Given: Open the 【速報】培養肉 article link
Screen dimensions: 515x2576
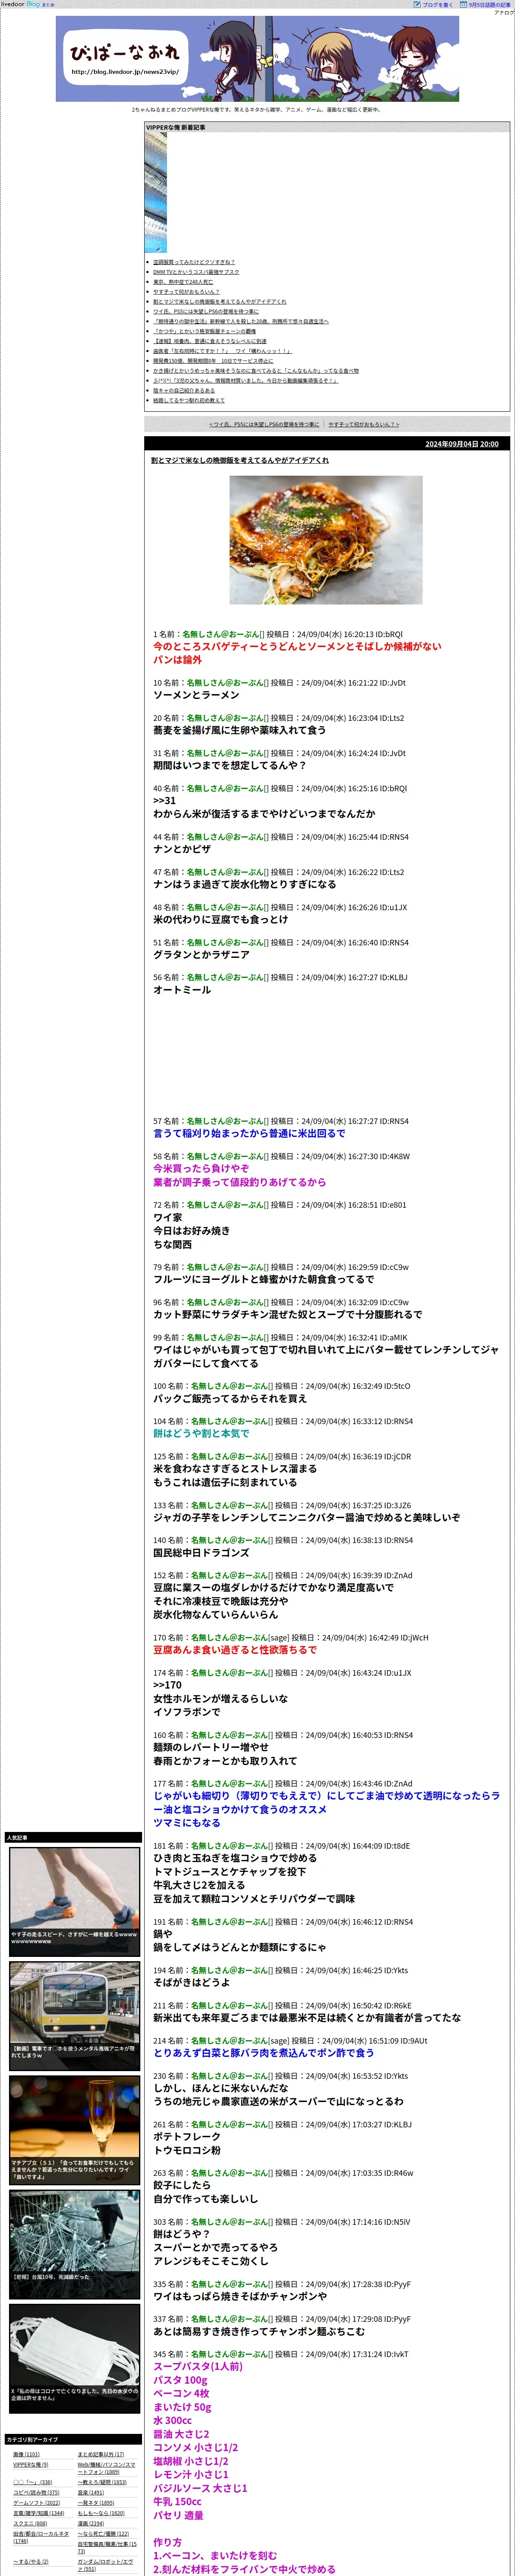Looking at the screenshot, I should point(209,341).
